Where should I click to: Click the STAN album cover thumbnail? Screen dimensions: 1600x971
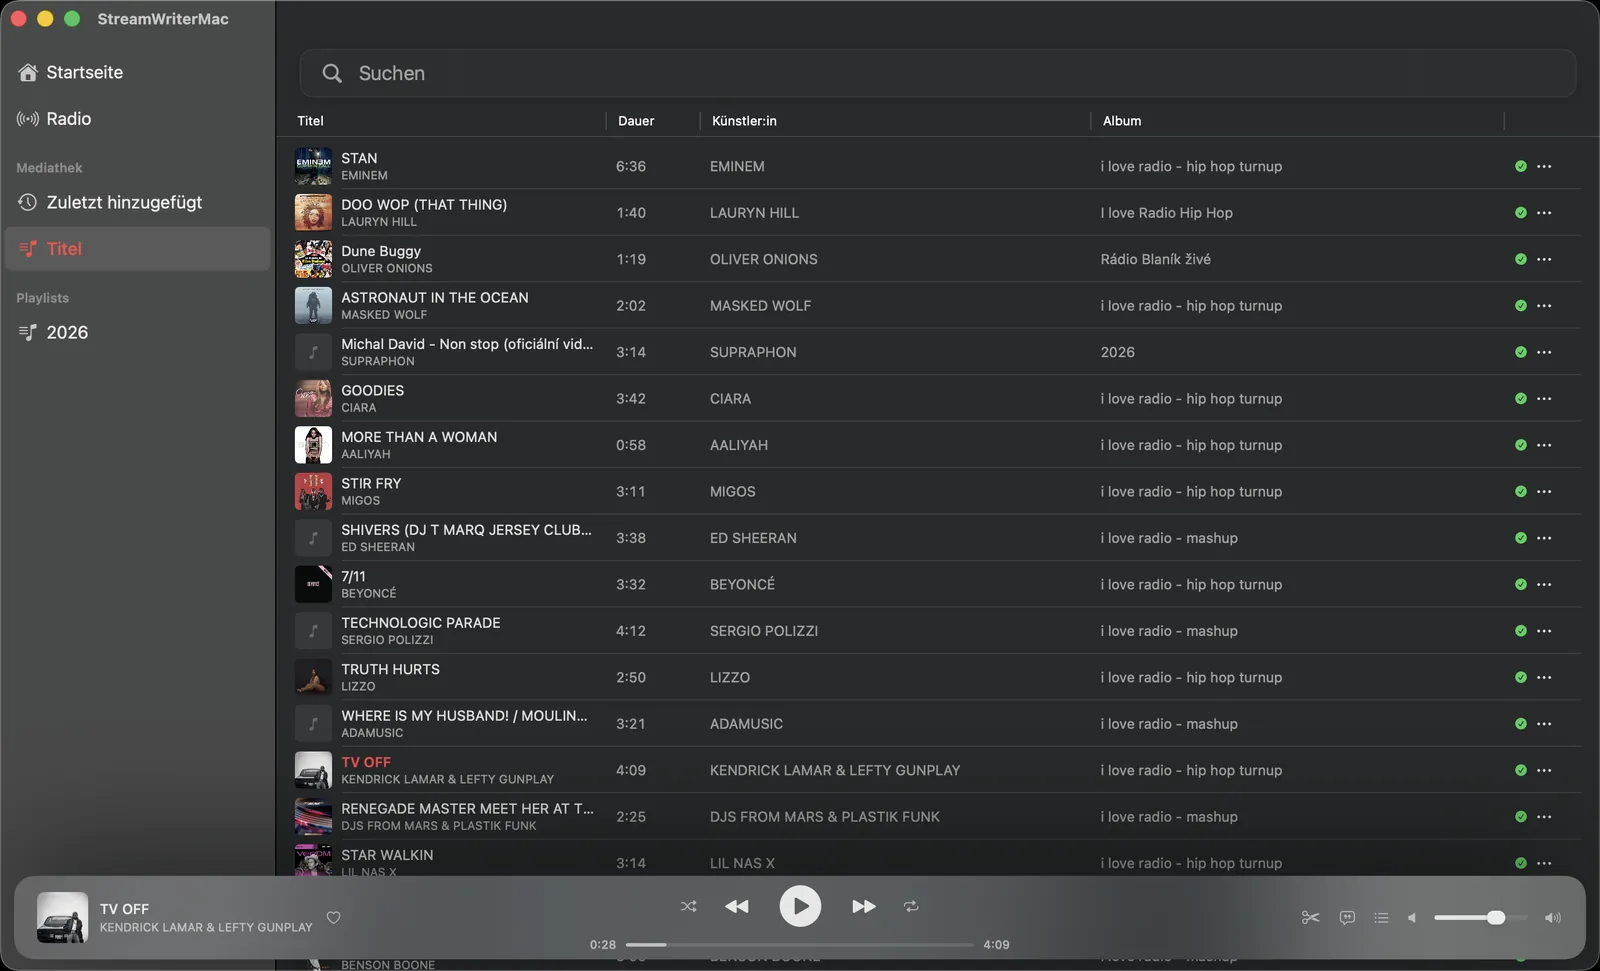(x=313, y=166)
